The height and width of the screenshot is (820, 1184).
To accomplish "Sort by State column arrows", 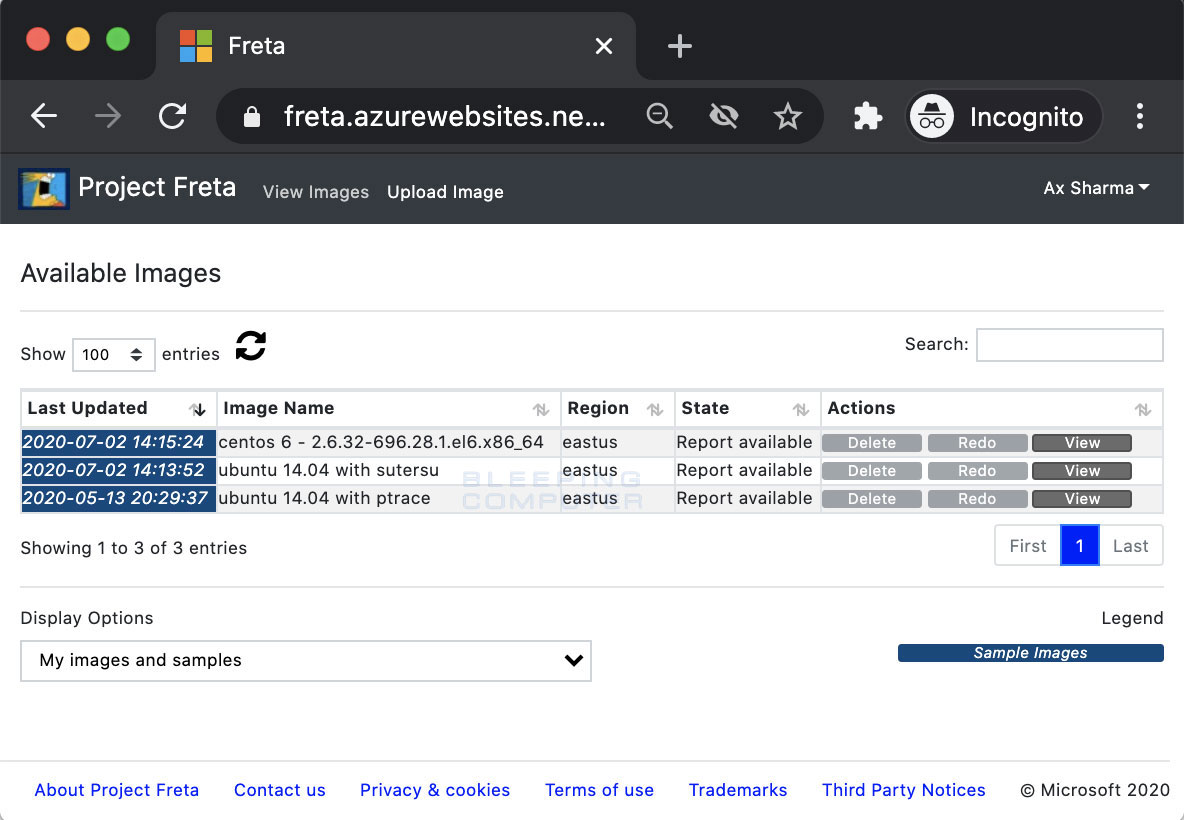I will [800, 409].
